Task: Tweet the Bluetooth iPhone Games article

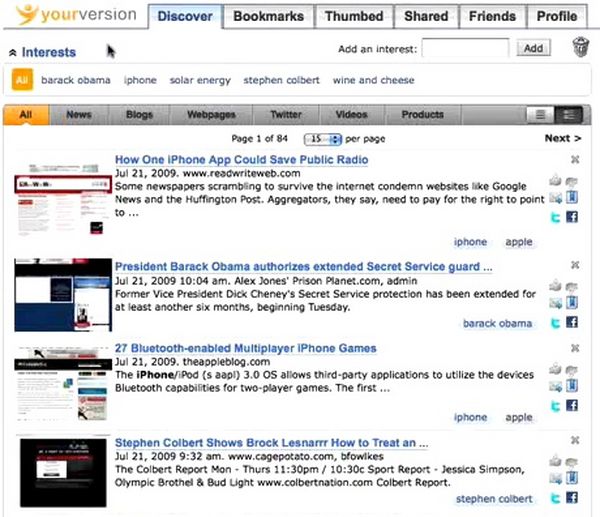Action: [555, 406]
